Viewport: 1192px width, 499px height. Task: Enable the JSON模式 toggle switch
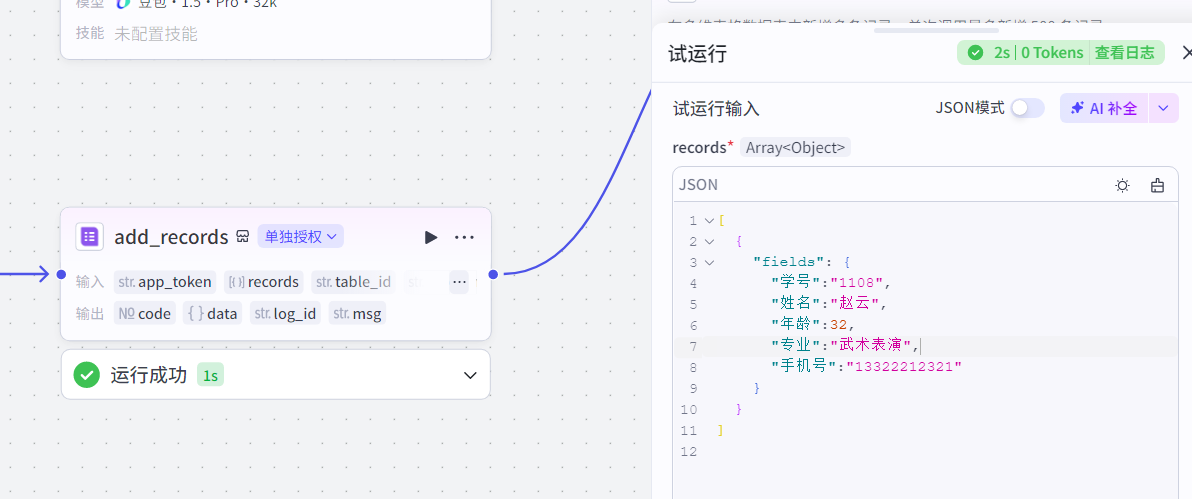point(1027,108)
